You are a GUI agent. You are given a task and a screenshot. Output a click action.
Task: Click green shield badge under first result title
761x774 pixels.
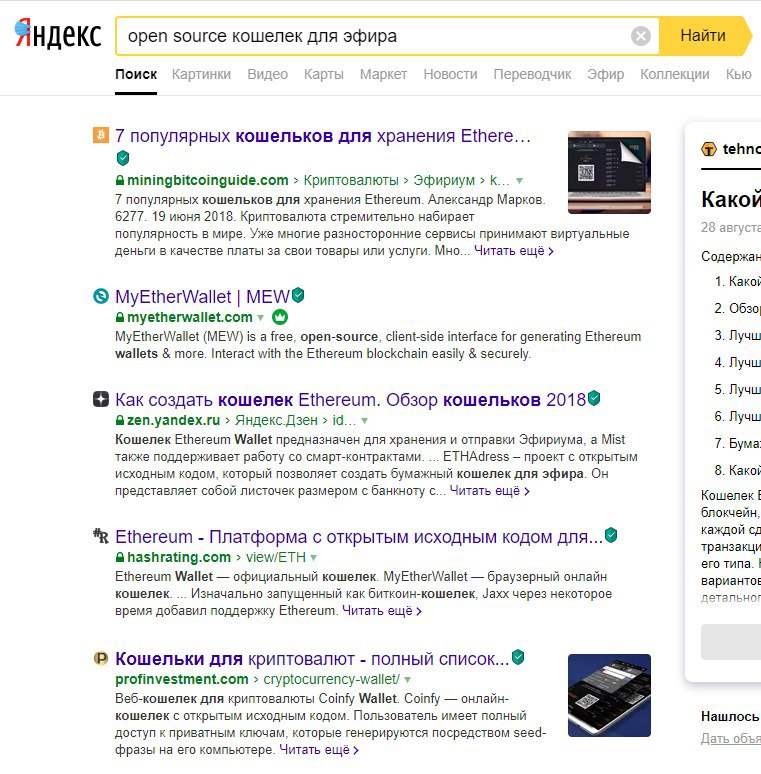pos(123,158)
